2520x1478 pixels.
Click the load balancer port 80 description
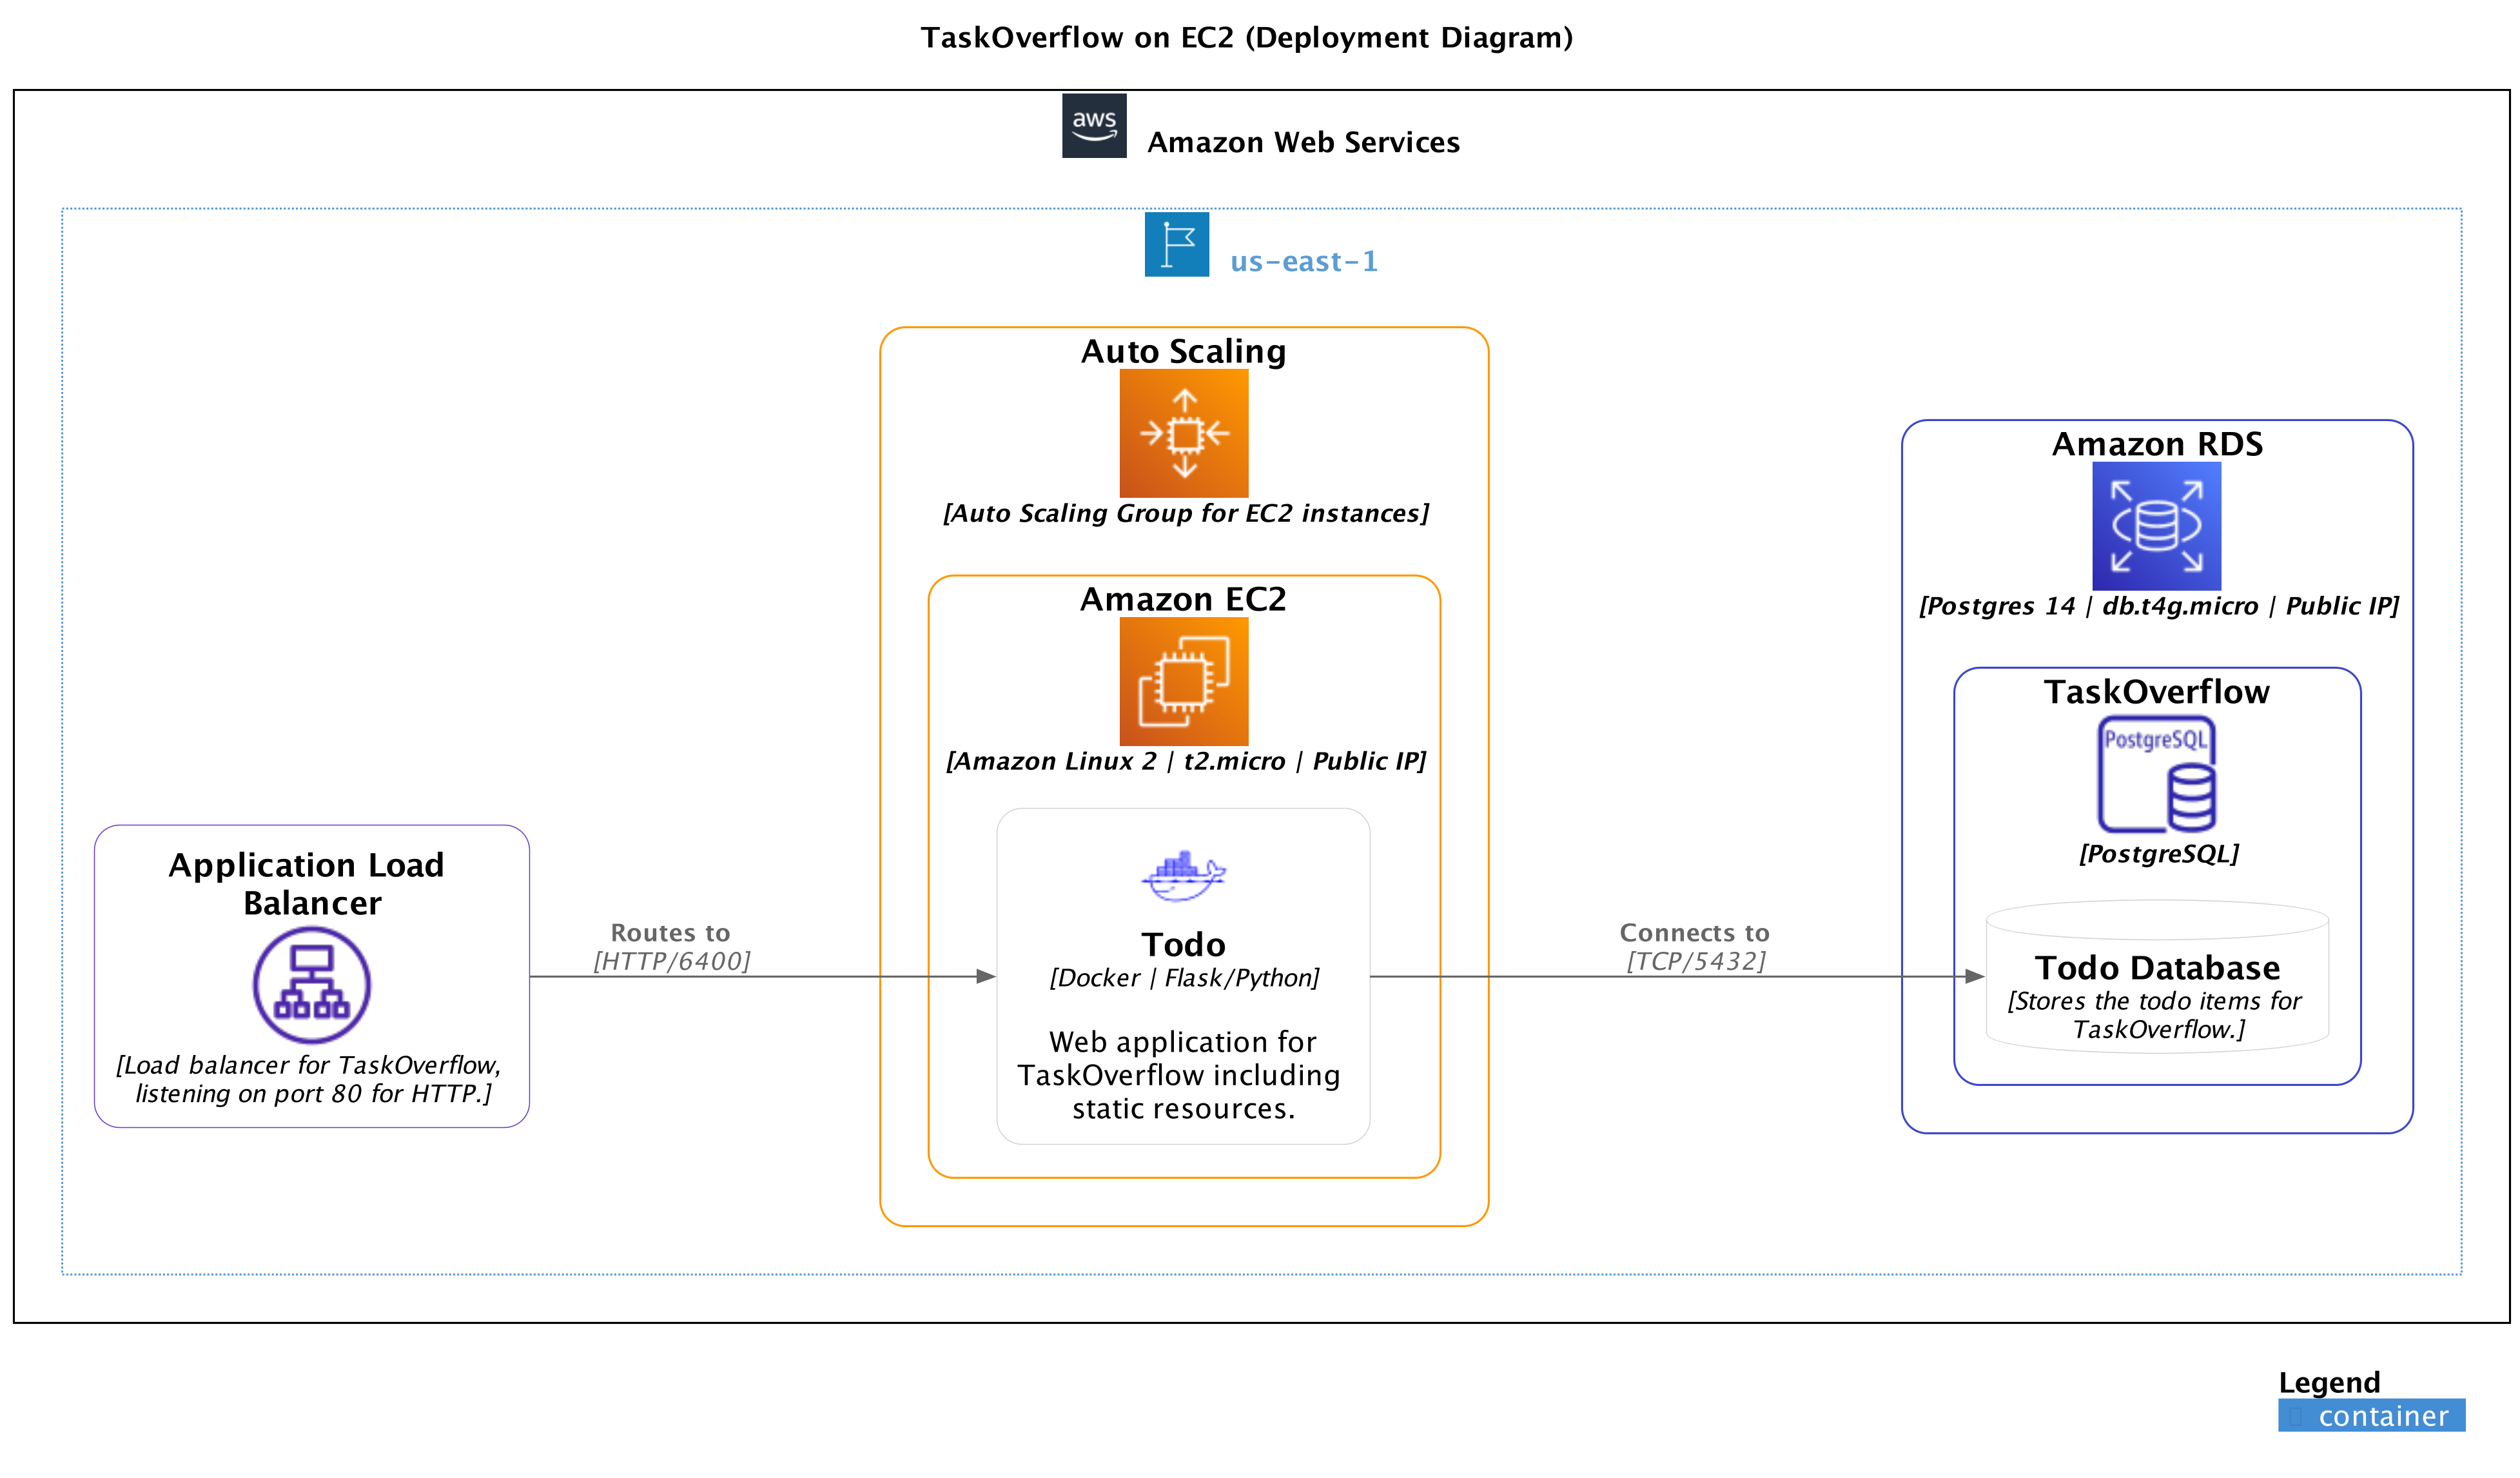310,1079
